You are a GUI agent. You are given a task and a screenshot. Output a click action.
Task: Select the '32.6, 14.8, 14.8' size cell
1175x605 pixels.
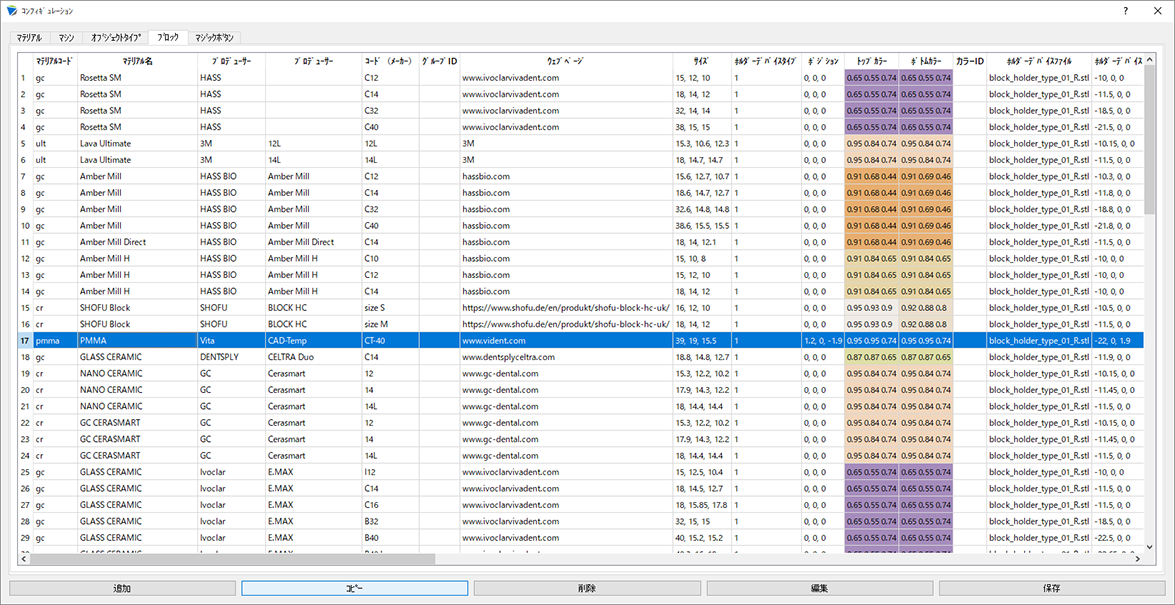[x=702, y=209]
